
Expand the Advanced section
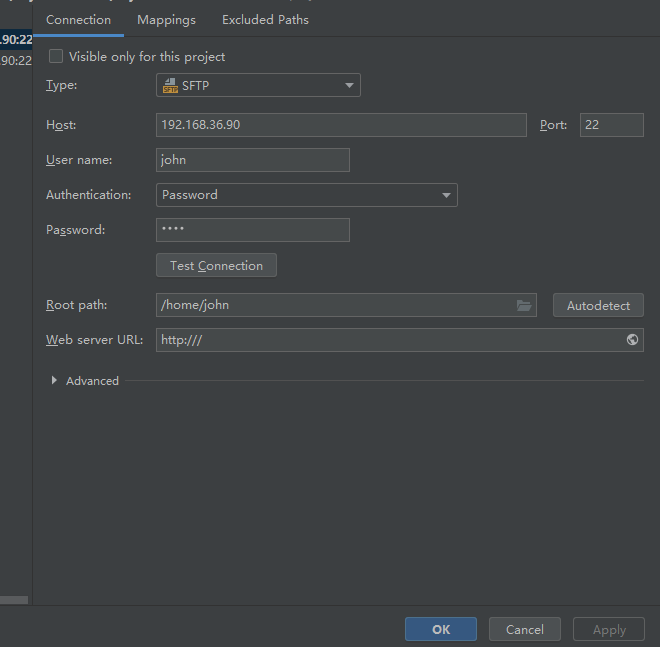pyautogui.click(x=54, y=381)
